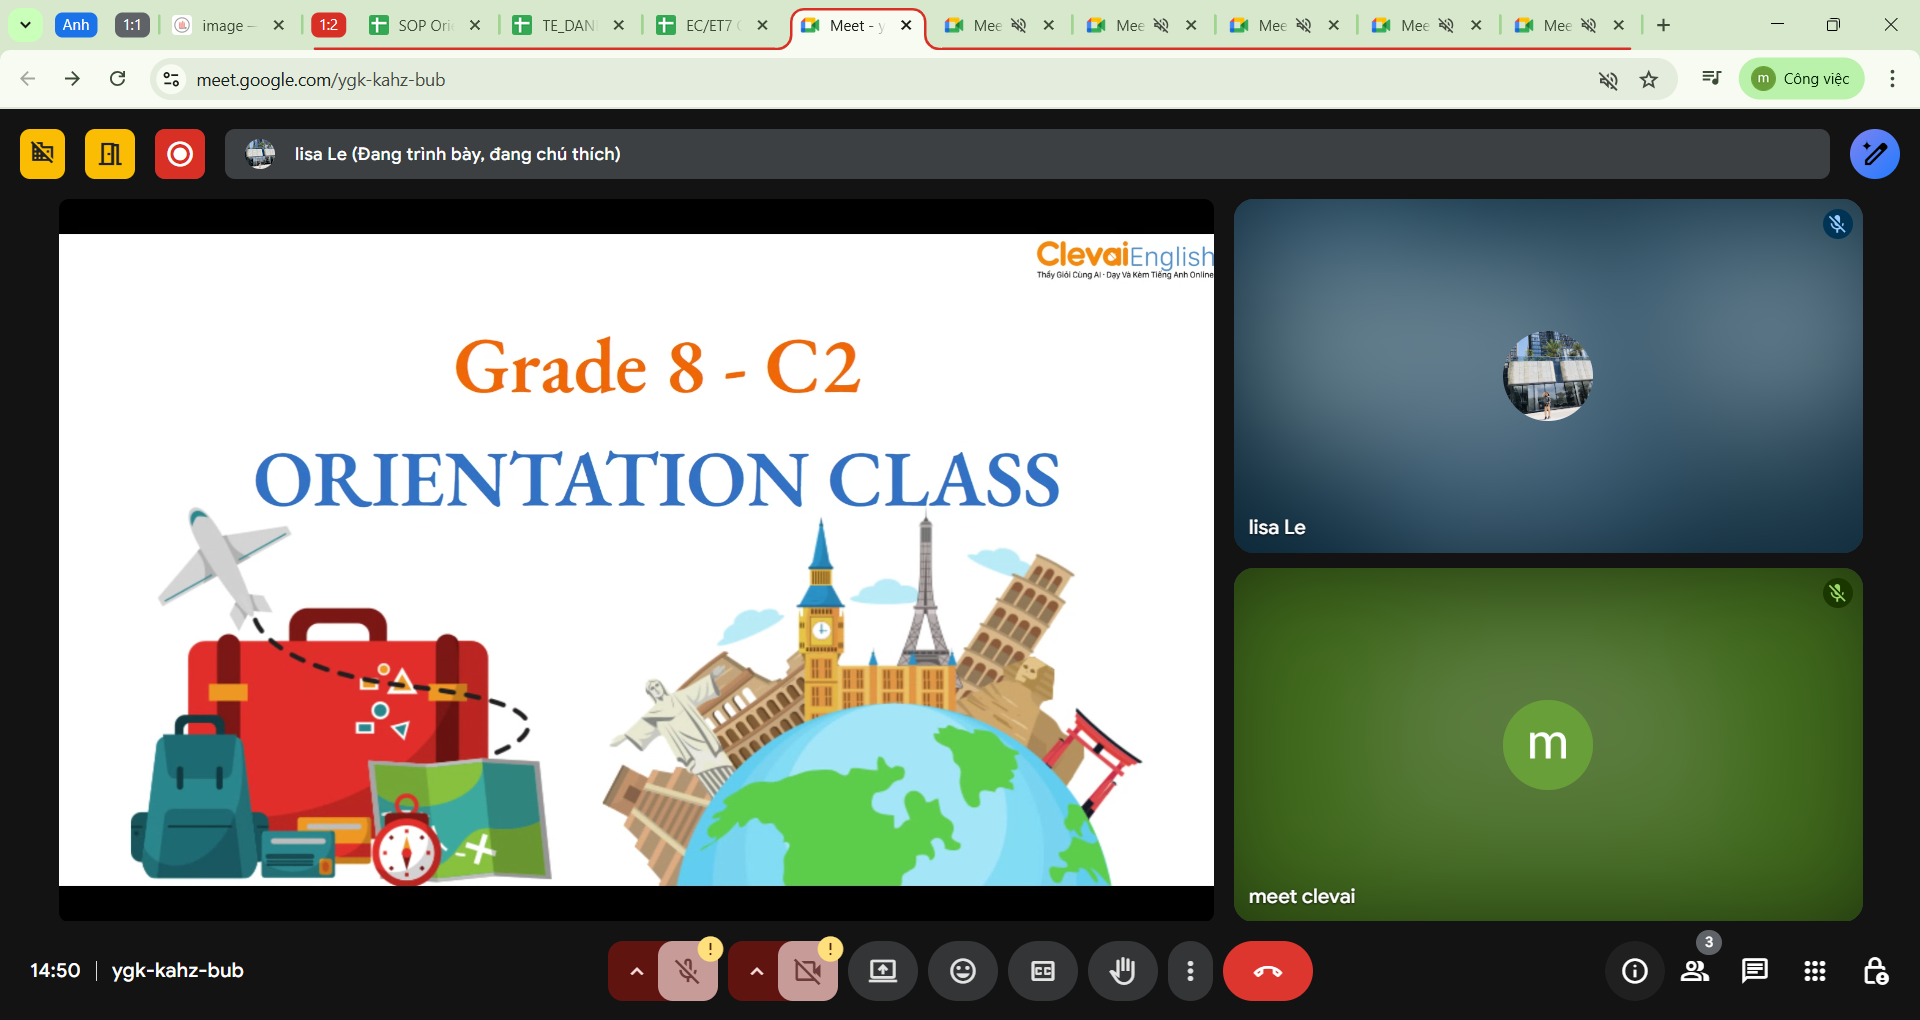
Task: Click meet clevai muted microphone indicator
Action: point(1837,594)
